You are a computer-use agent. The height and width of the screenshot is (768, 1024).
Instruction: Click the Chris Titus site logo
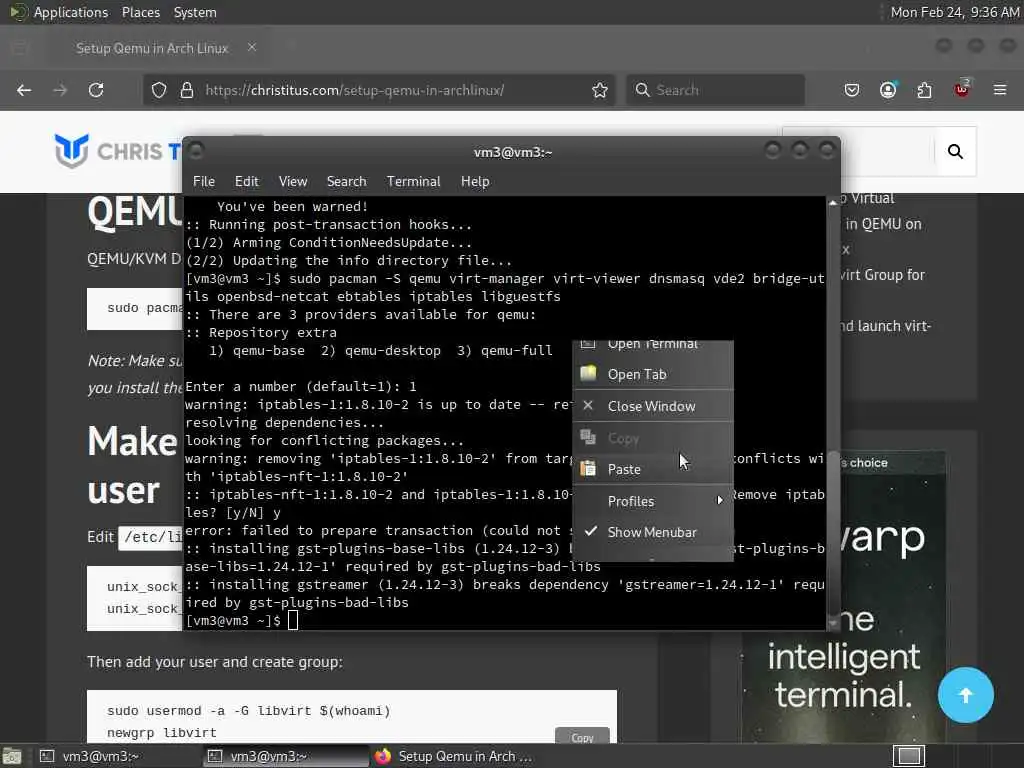118,151
